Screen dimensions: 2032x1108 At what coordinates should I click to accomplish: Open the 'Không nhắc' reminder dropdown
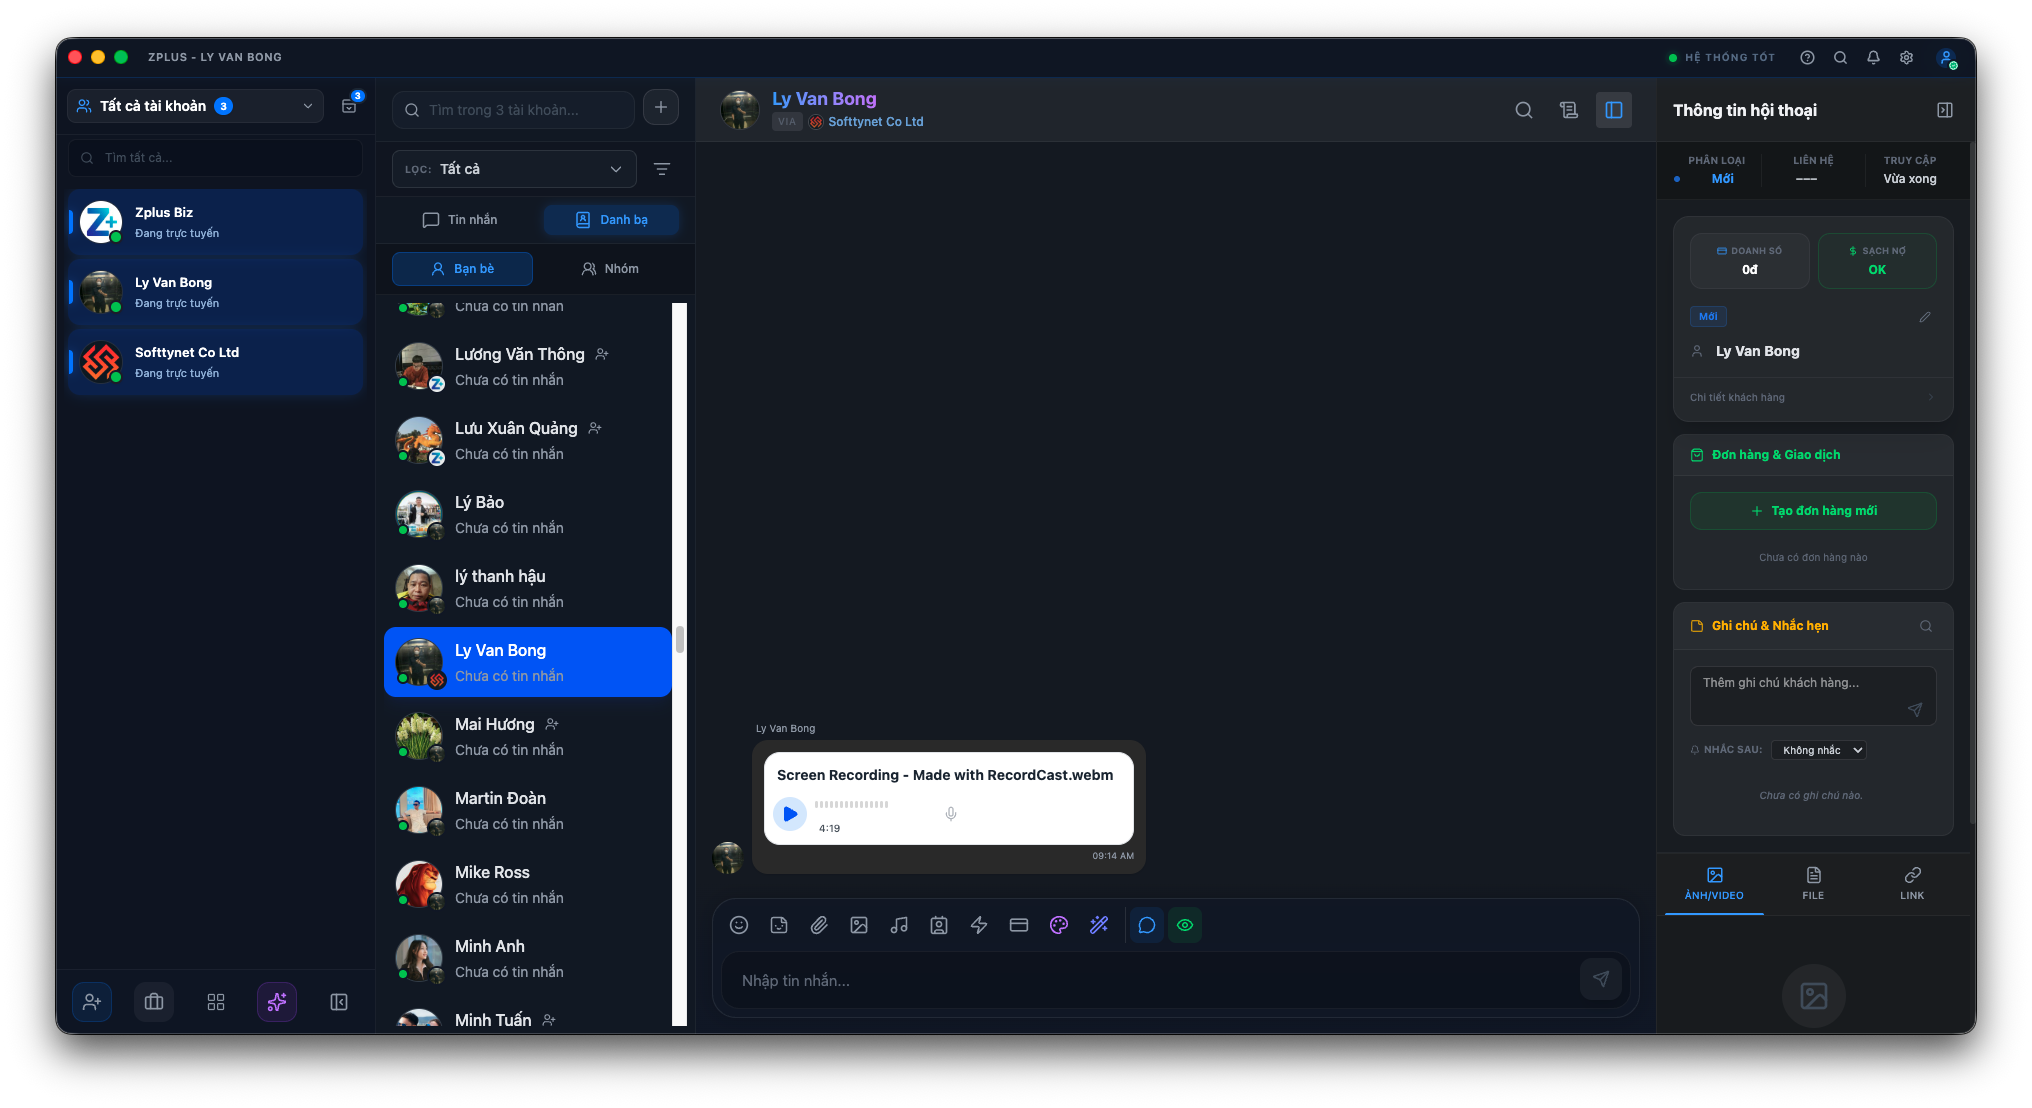click(1818, 750)
